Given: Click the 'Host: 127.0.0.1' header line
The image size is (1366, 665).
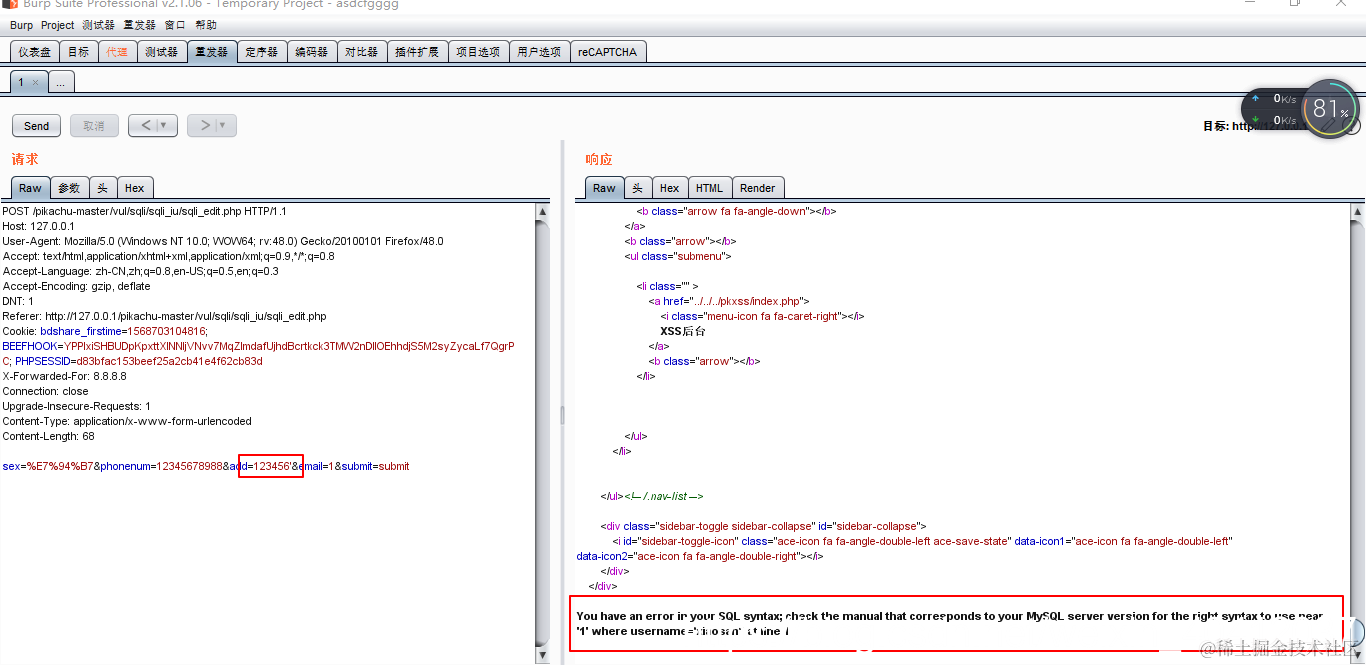Looking at the screenshot, I should coord(38,226).
